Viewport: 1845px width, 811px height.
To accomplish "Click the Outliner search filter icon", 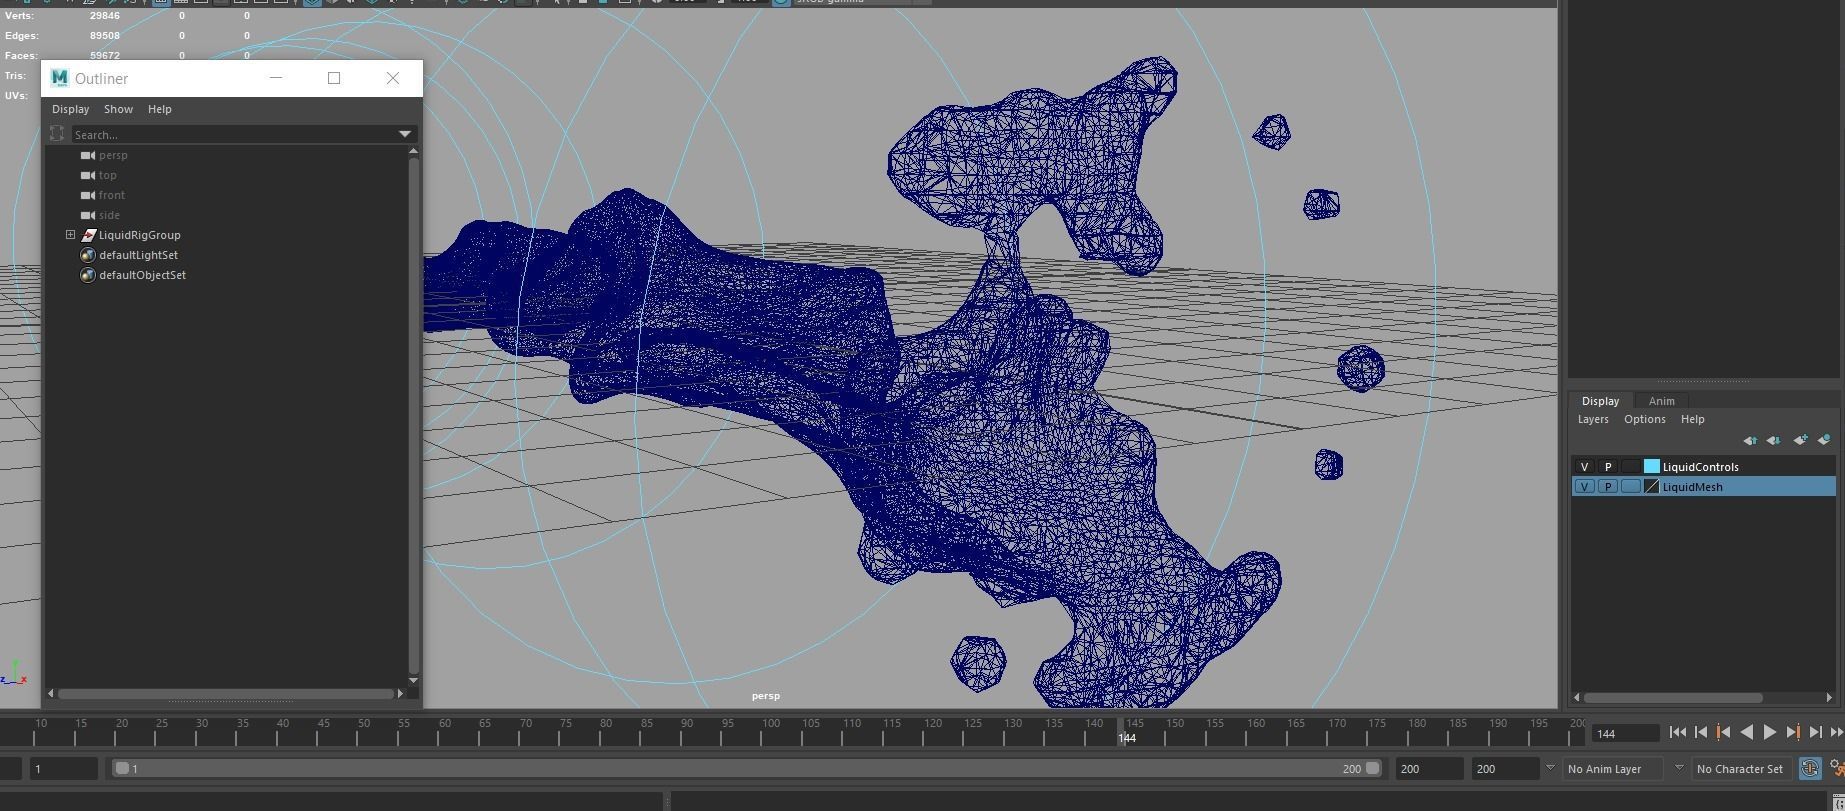I will (x=57, y=134).
